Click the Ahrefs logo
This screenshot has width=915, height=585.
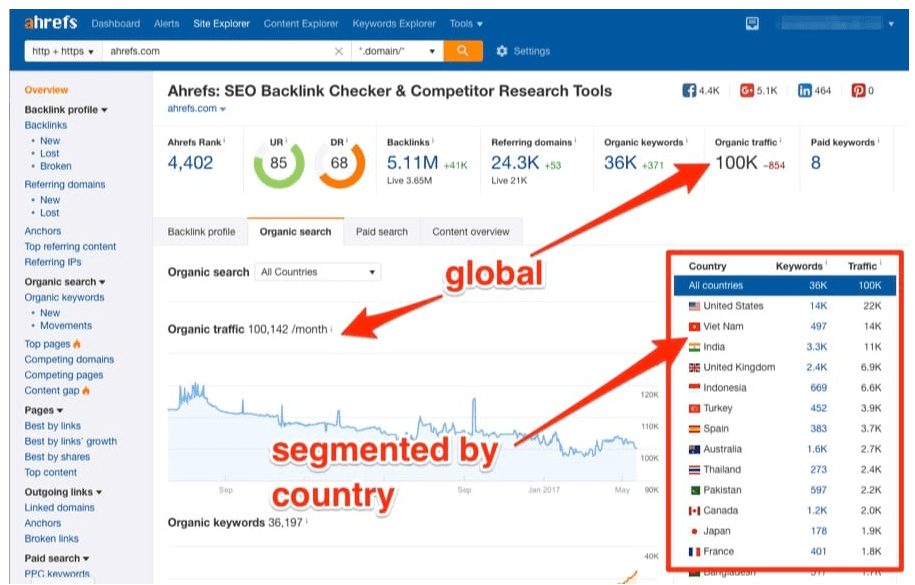click(50, 22)
